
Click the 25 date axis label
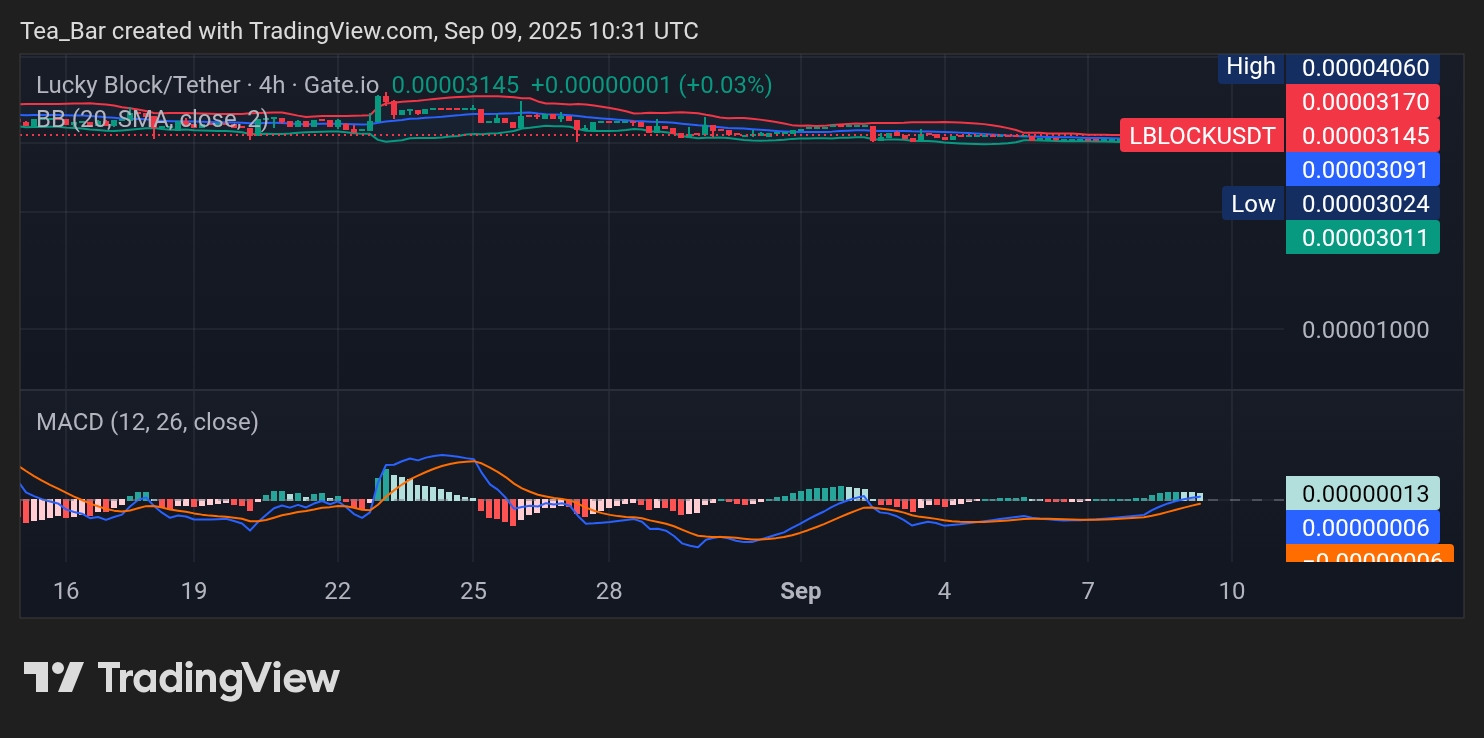pos(474,591)
